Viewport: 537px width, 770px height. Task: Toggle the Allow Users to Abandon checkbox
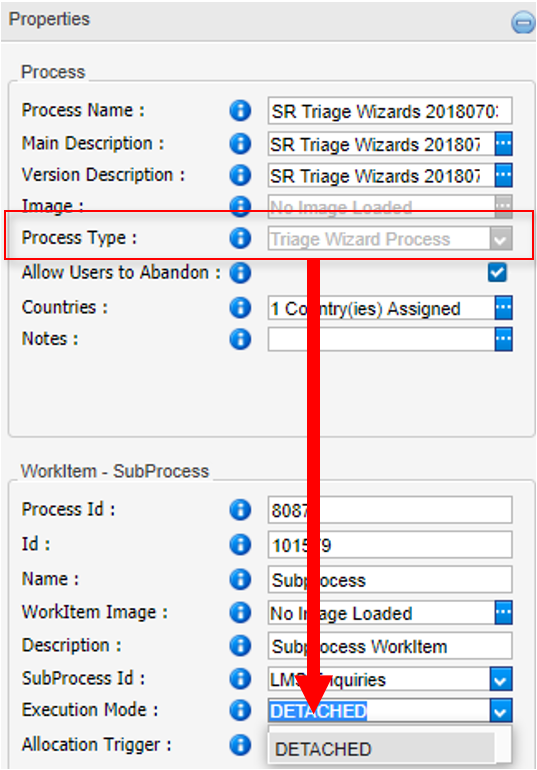pos(497,272)
